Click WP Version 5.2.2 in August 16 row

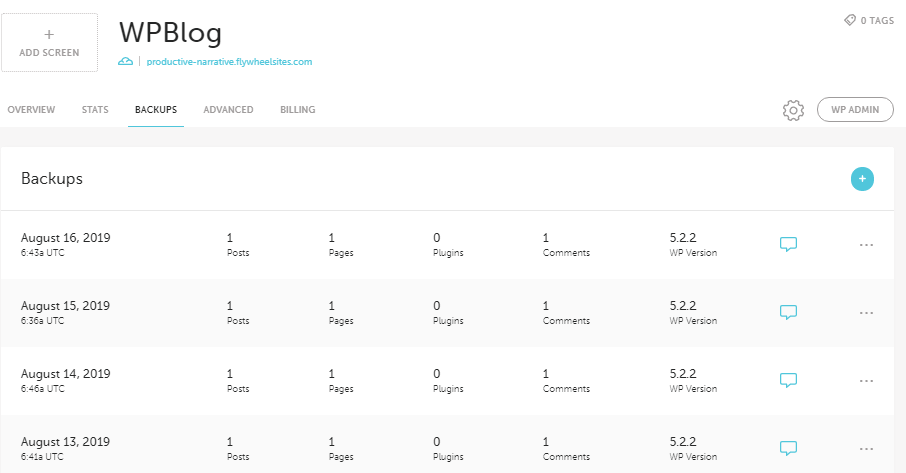click(693, 245)
